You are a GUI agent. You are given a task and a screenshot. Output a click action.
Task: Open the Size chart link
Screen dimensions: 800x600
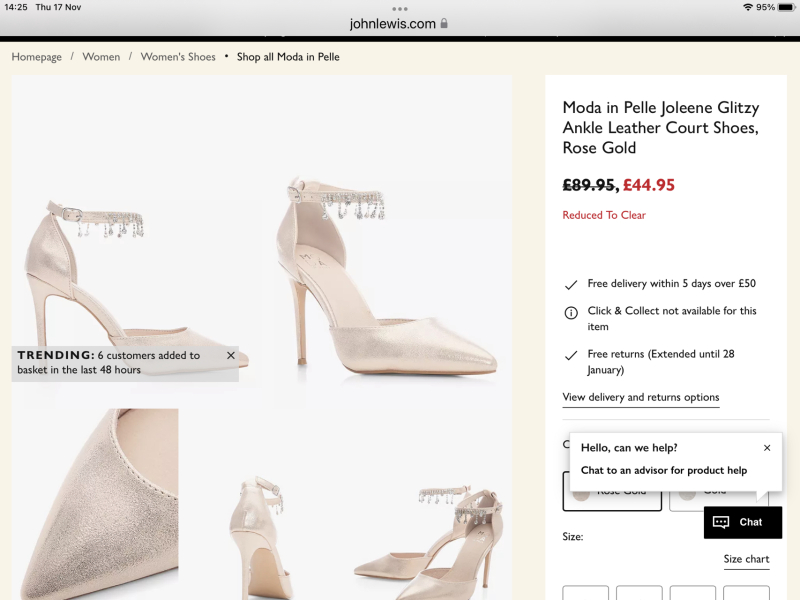click(746, 559)
